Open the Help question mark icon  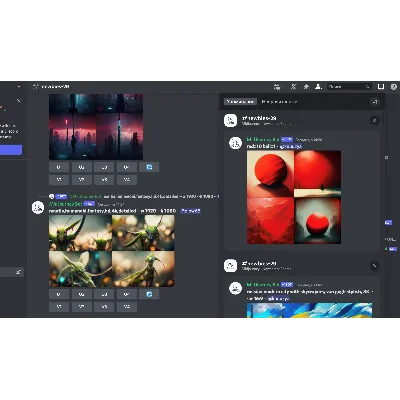point(394,87)
